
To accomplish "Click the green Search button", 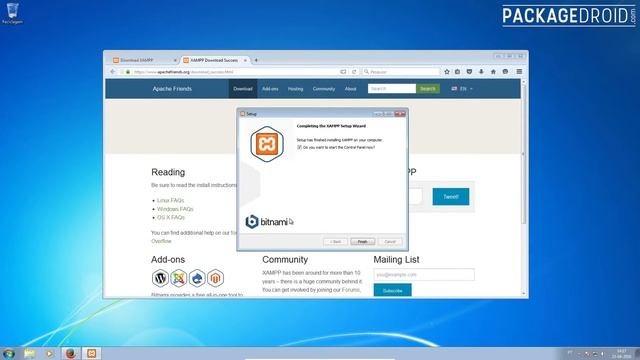I will (428, 89).
